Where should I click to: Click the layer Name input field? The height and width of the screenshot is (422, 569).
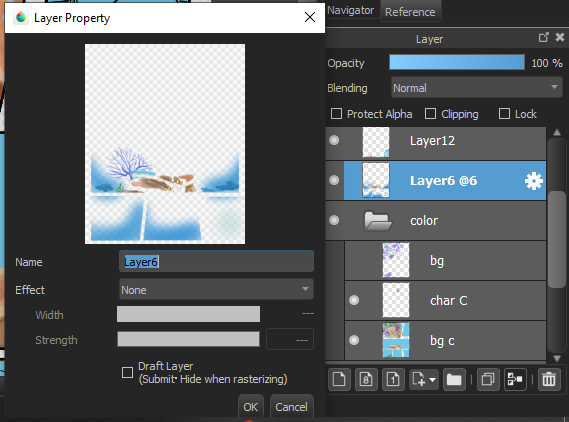click(x=216, y=261)
